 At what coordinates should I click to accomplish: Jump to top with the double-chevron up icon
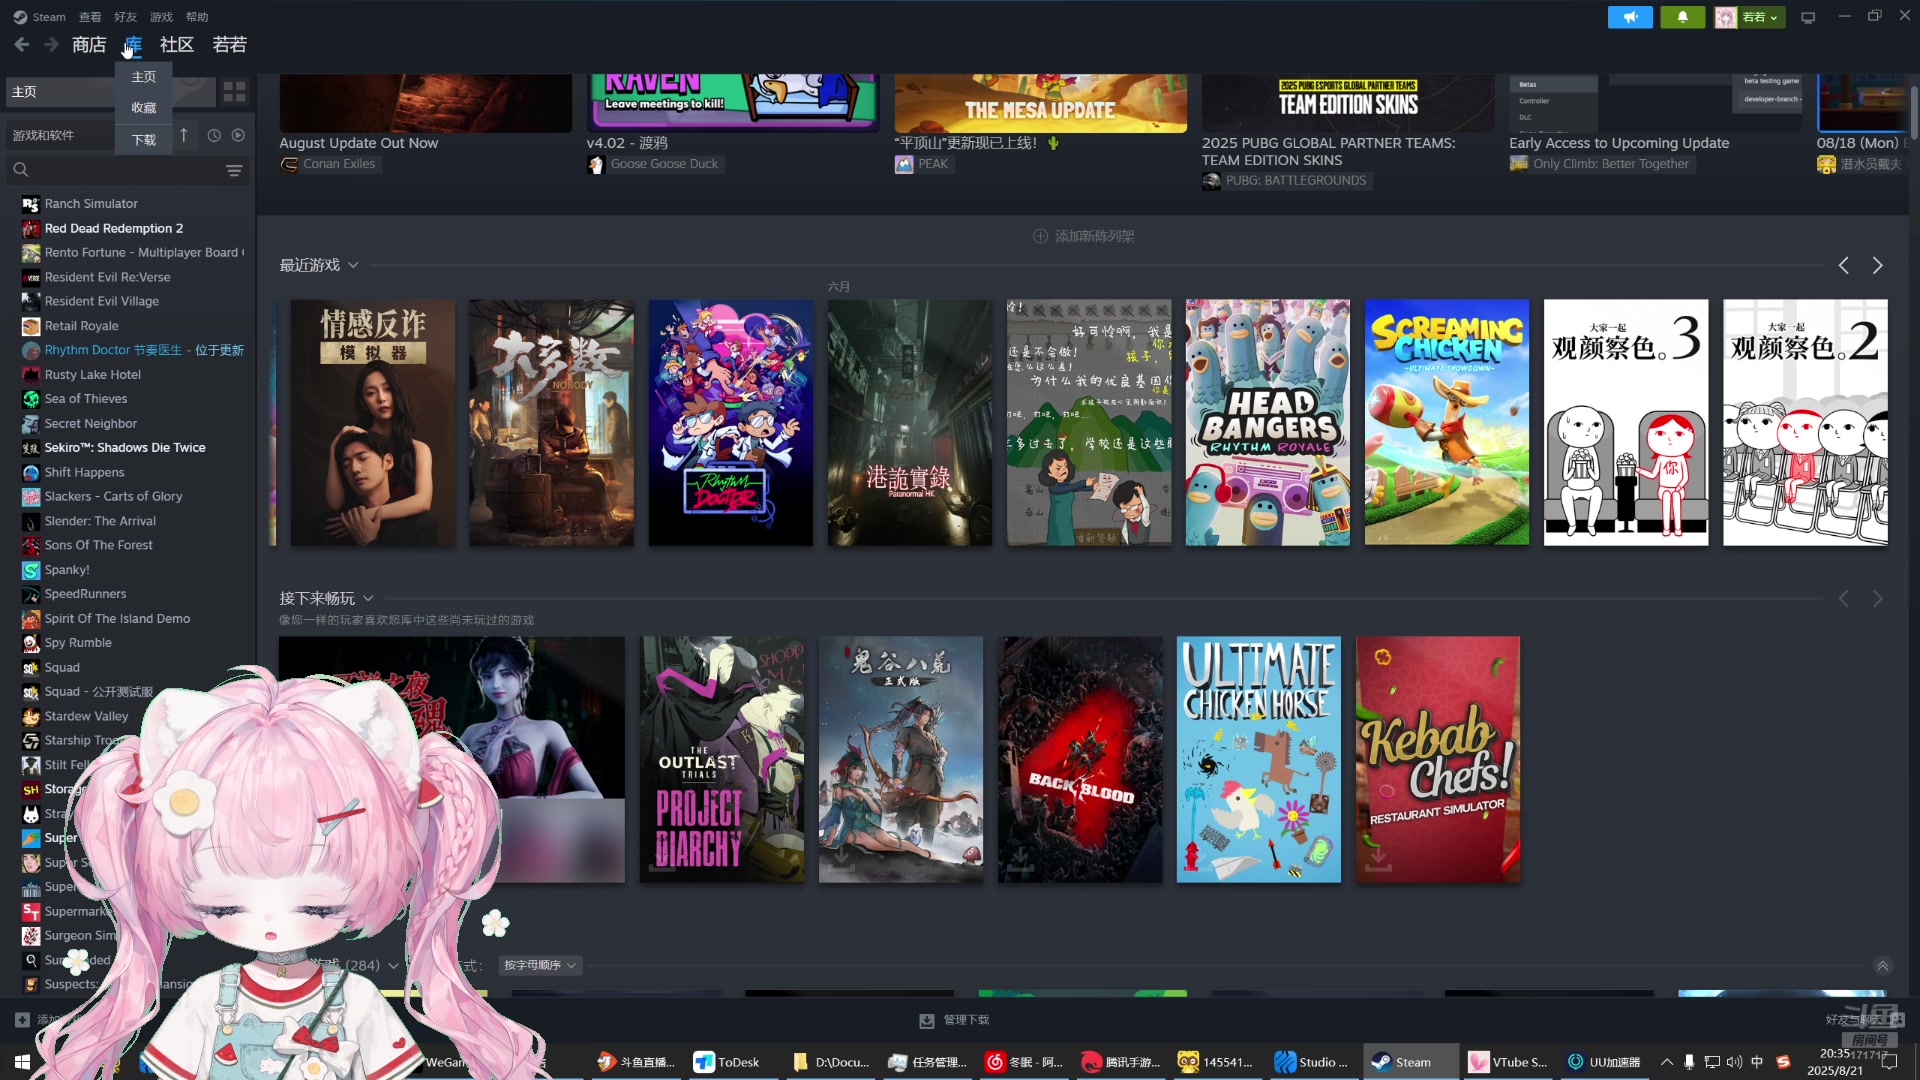[x=1882, y=966]
